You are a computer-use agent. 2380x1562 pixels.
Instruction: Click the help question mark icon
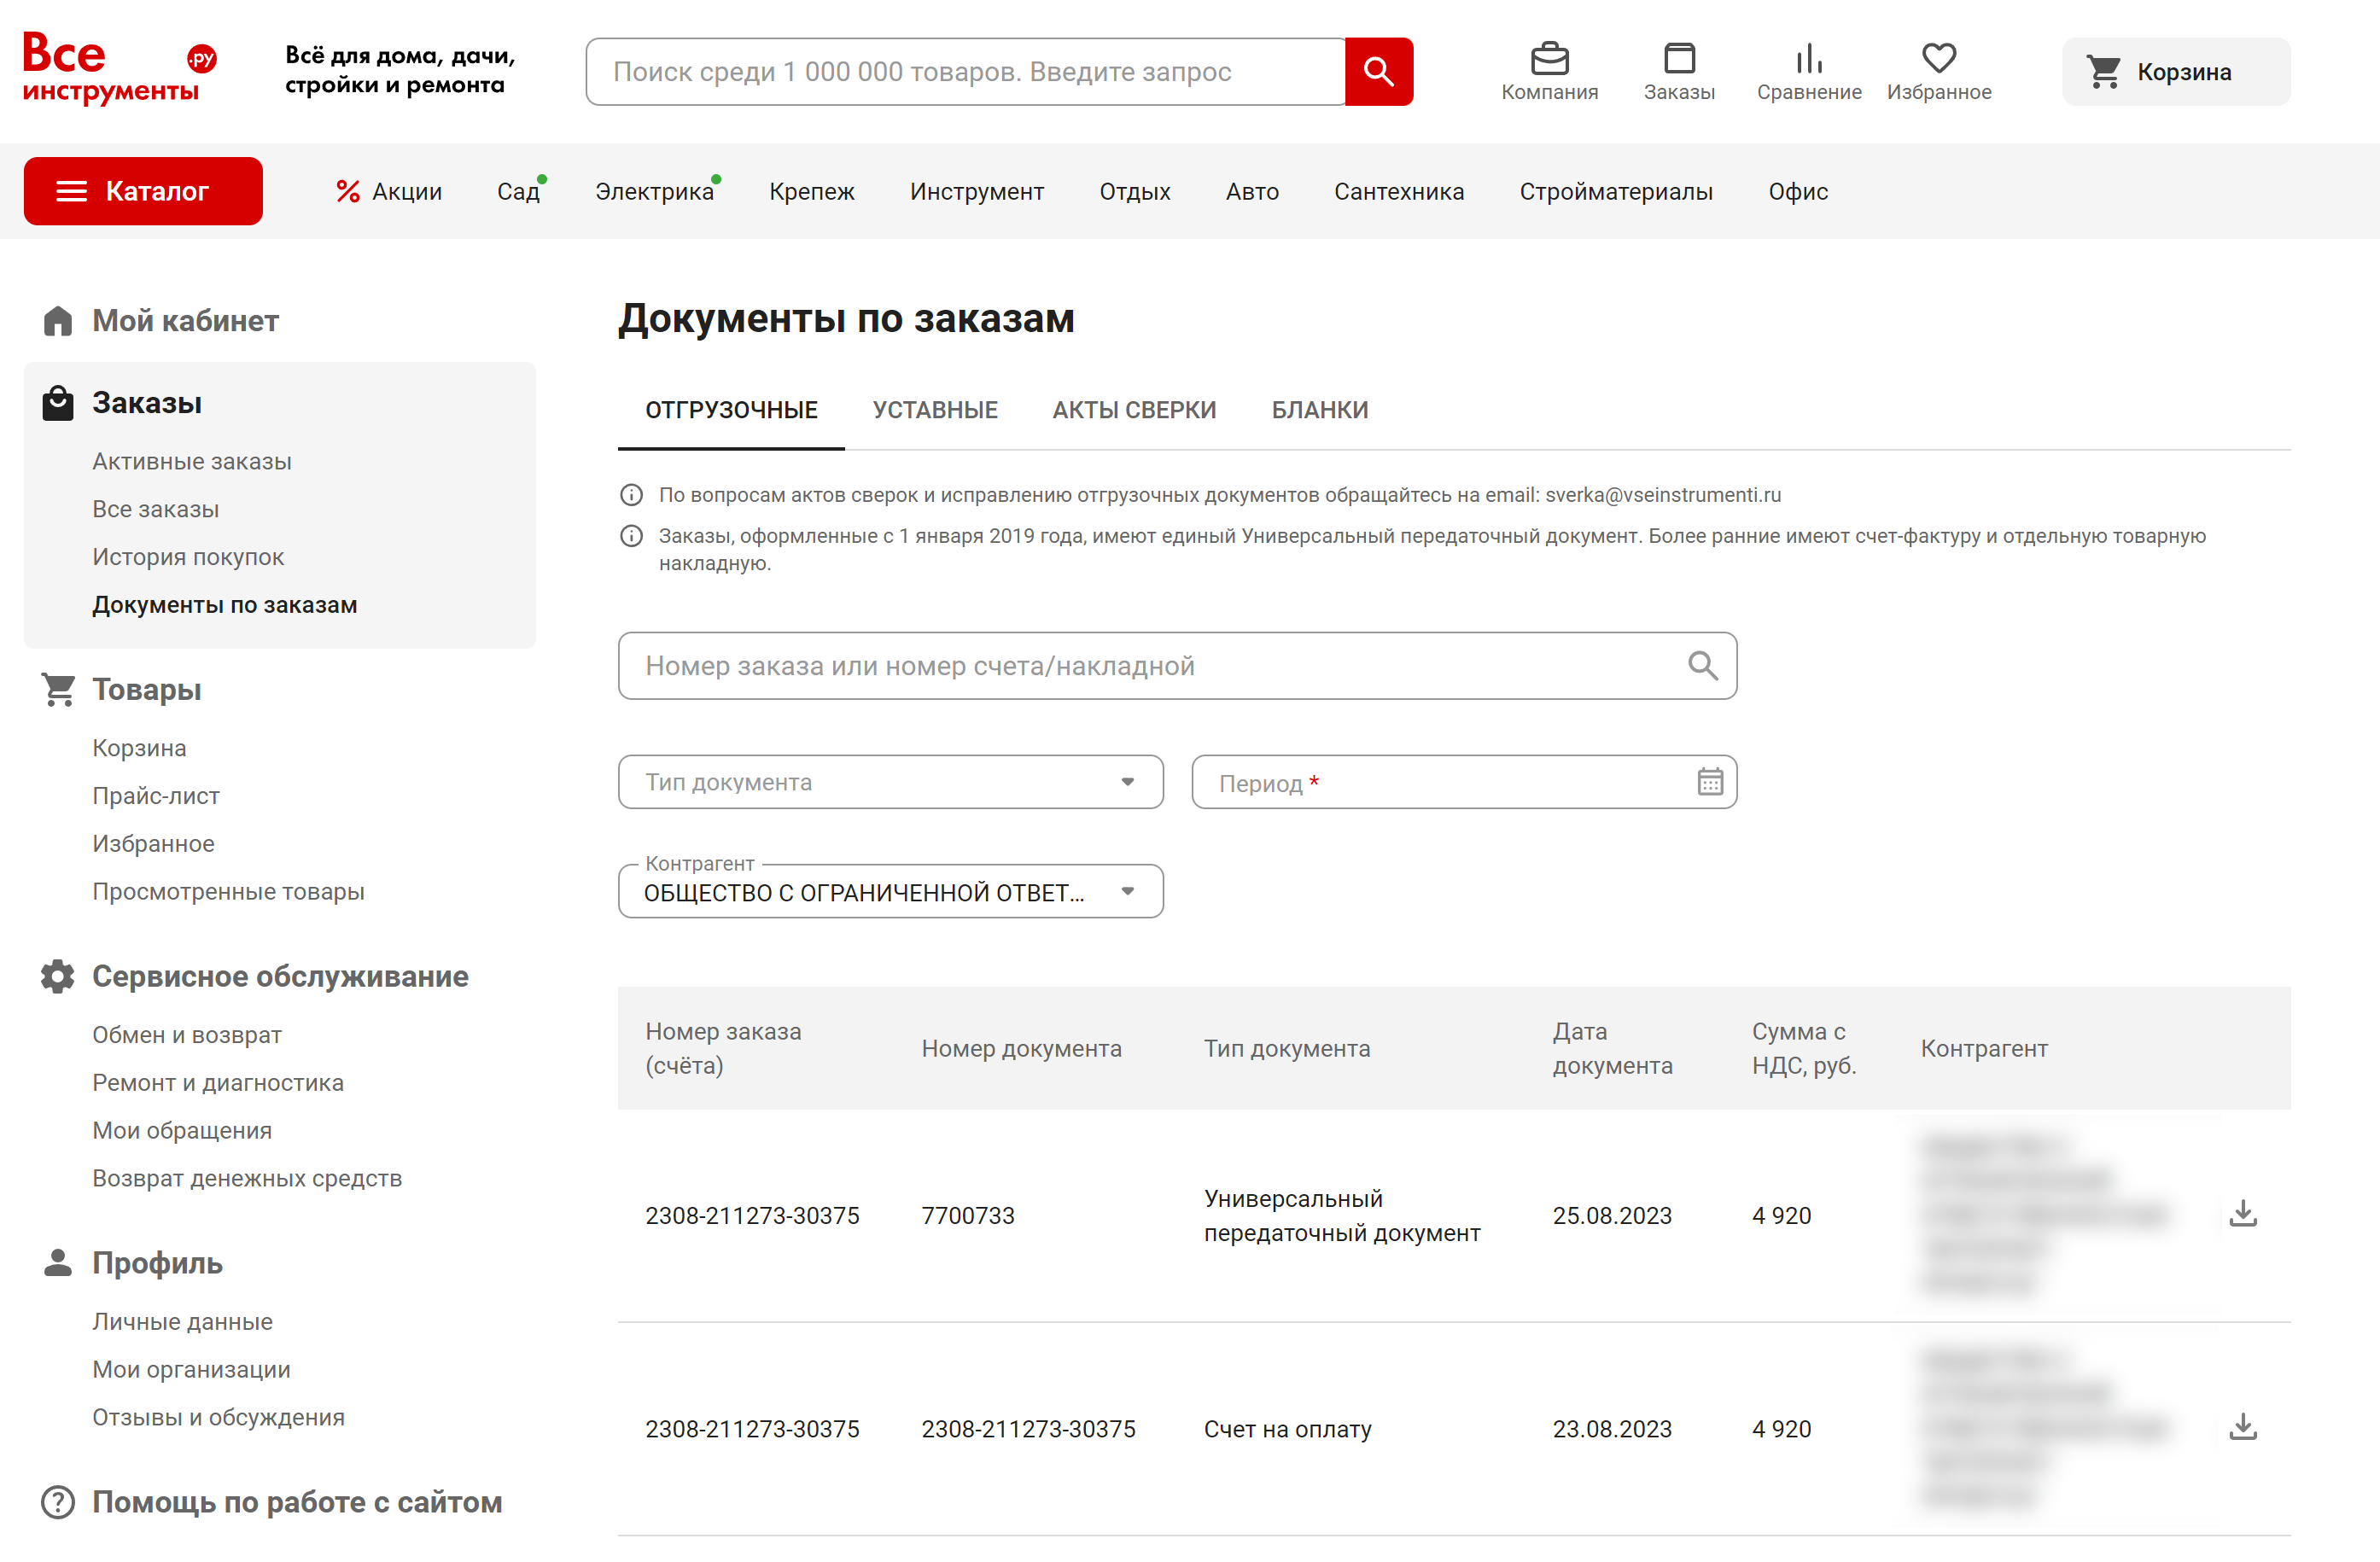(x=58, y=1502)
